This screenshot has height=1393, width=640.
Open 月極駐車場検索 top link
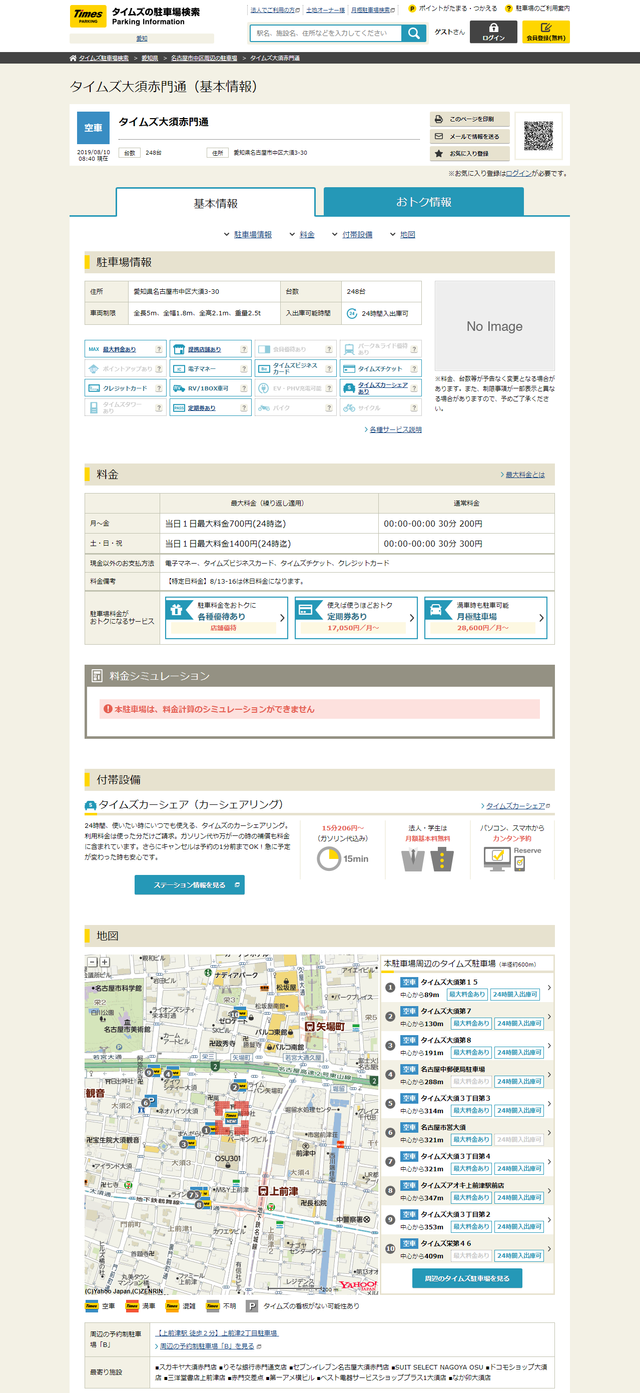coord(373,9)
